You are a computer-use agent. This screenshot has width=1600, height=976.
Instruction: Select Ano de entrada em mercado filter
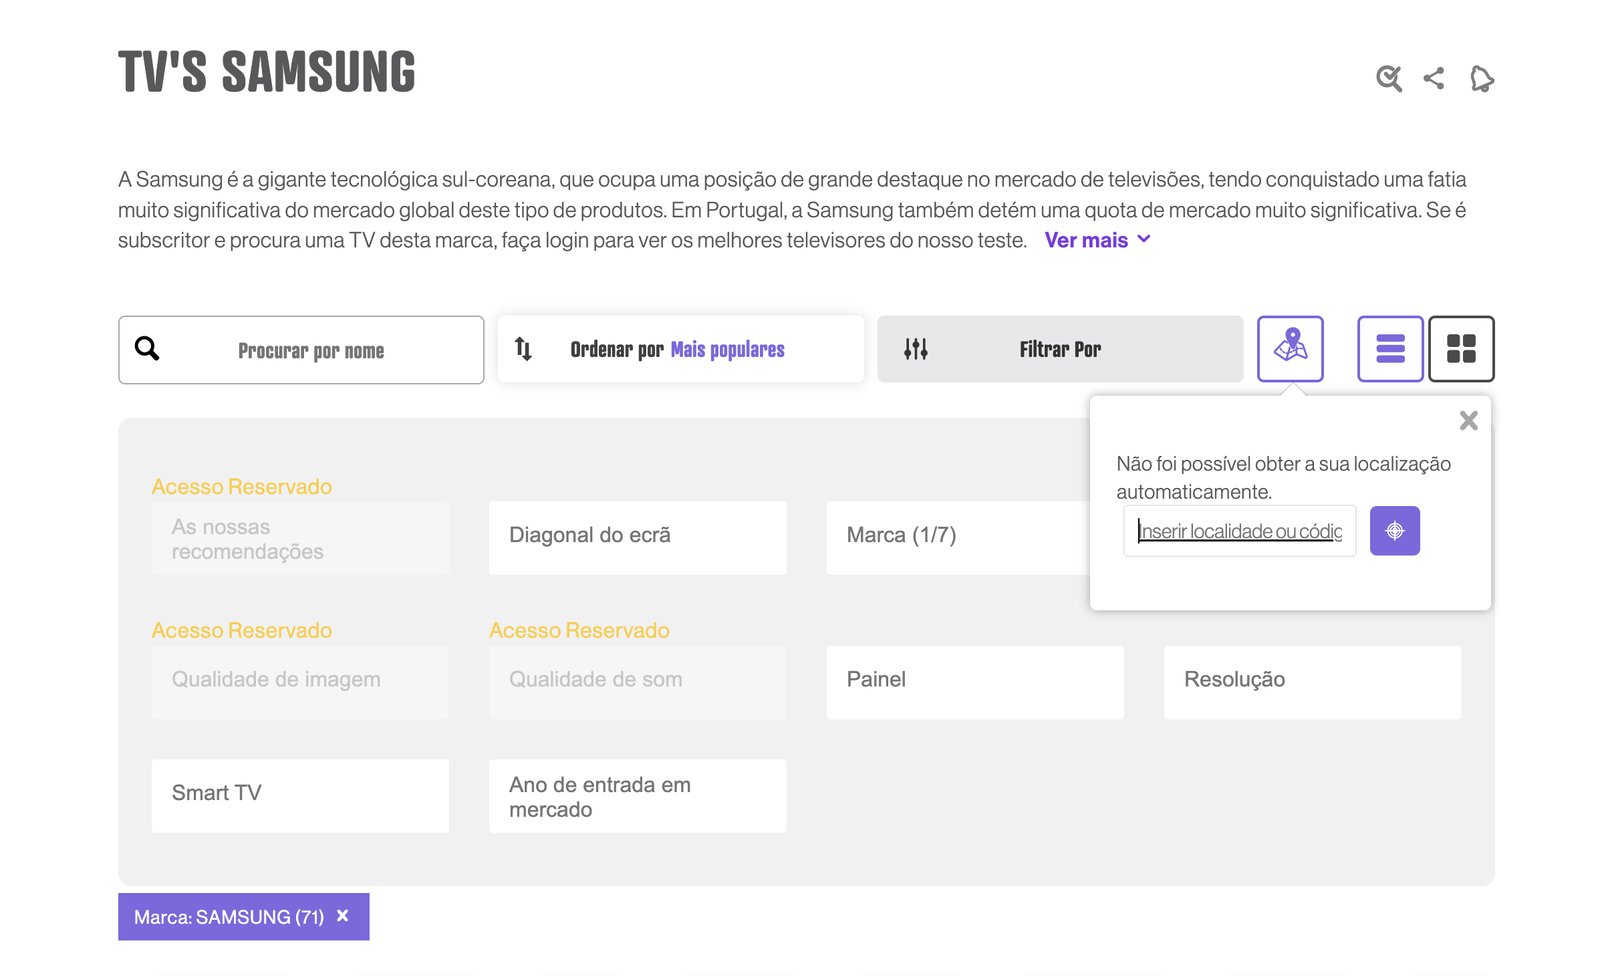637,795
